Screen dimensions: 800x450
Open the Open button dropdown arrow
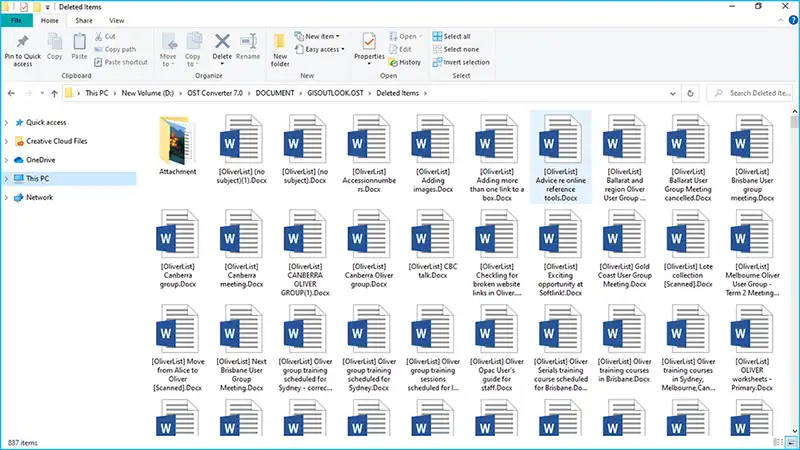click(420, 36)
